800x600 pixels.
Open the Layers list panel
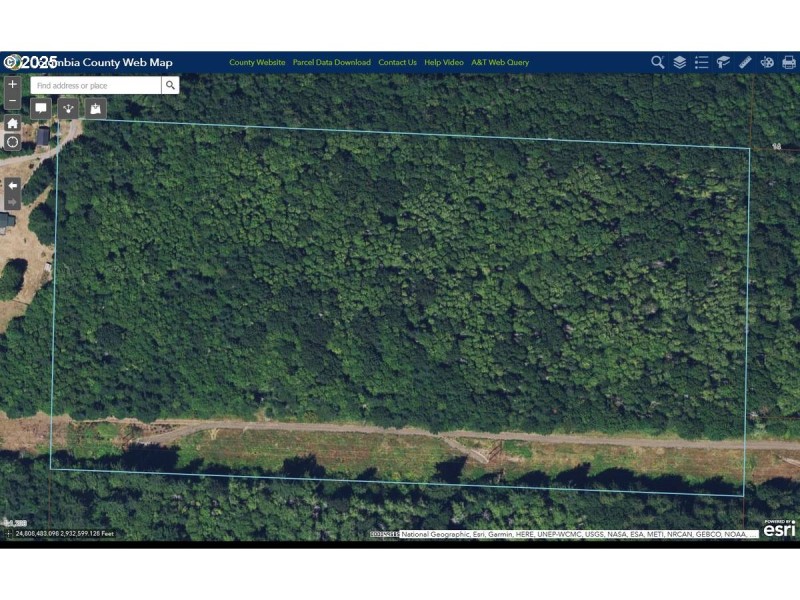pos(679,61)
